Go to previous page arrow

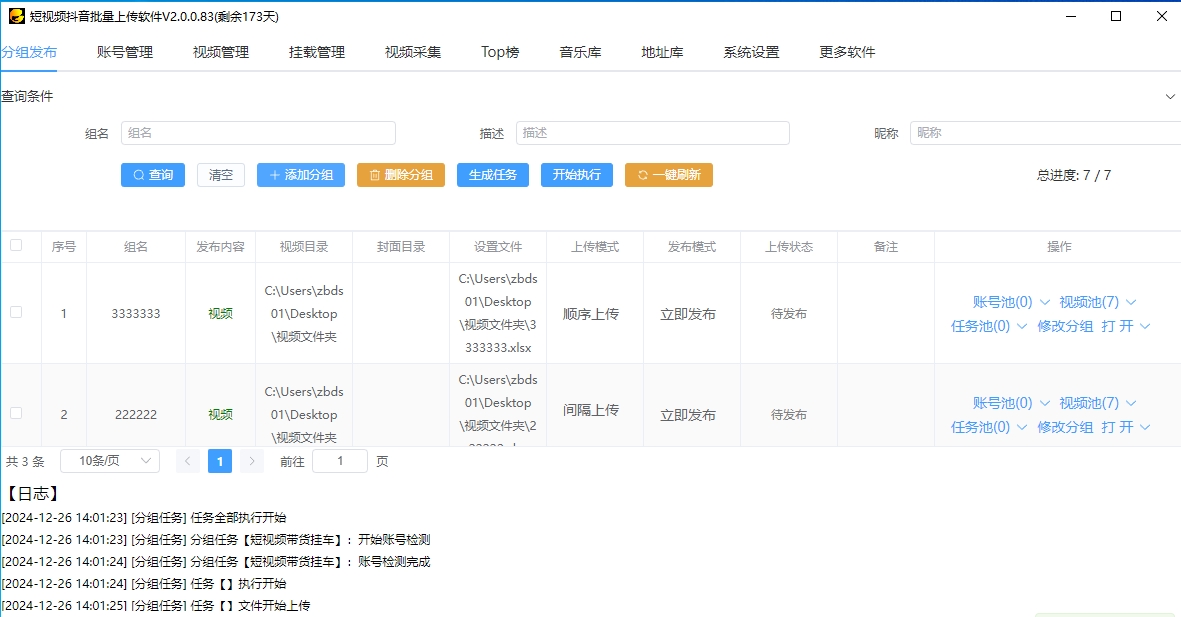point(187,461)
